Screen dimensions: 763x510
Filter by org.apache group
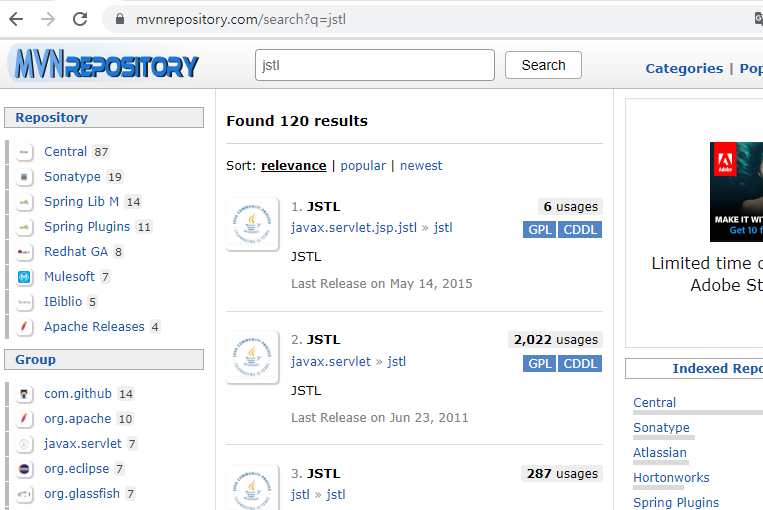click(77, 419)
